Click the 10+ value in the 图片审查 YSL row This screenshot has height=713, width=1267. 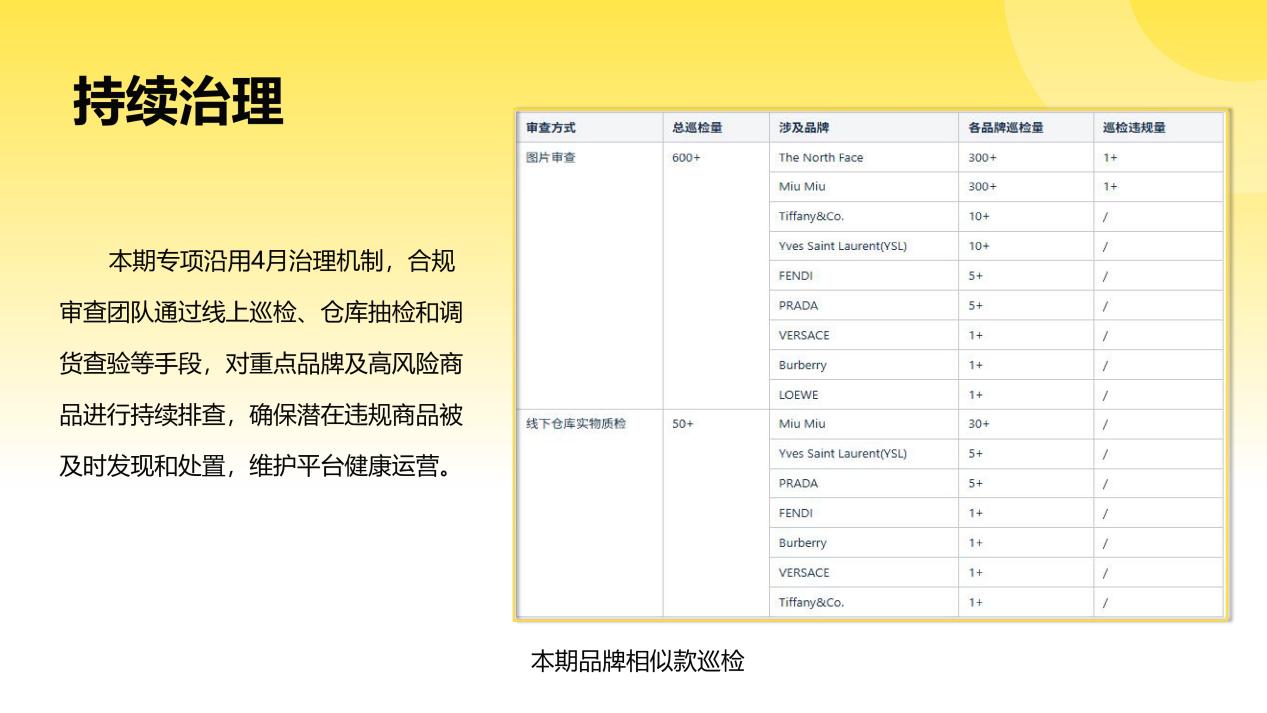click(978, 246)
